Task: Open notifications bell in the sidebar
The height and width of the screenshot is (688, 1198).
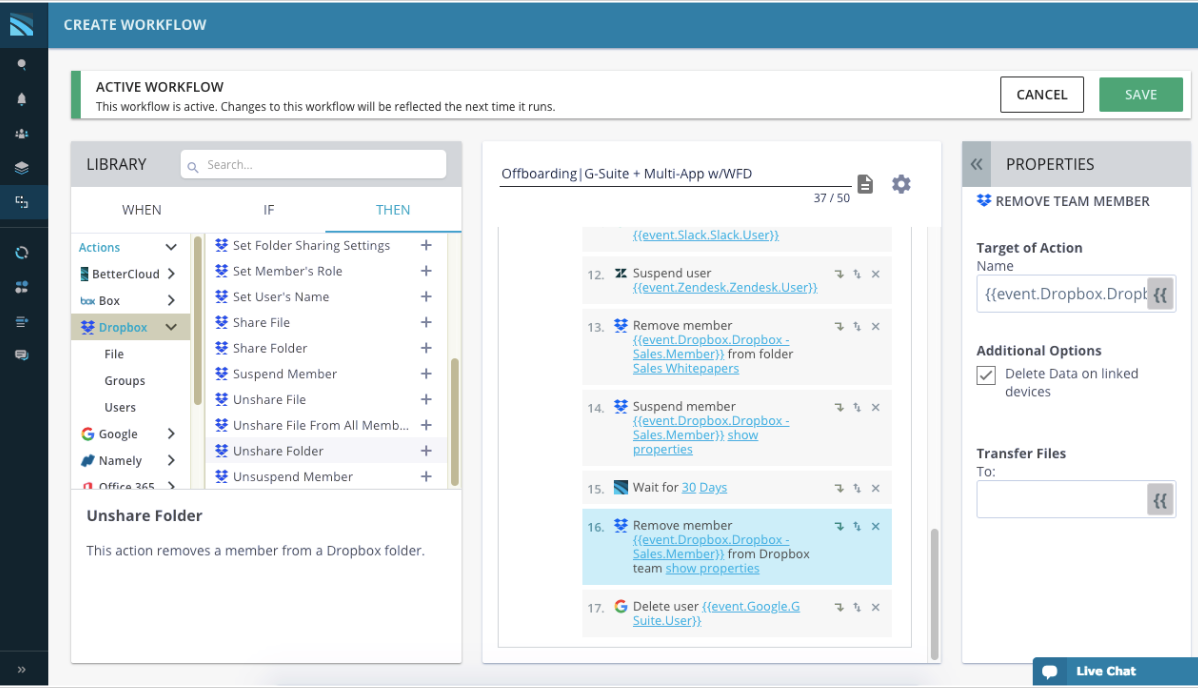Action: pos(22,99)
